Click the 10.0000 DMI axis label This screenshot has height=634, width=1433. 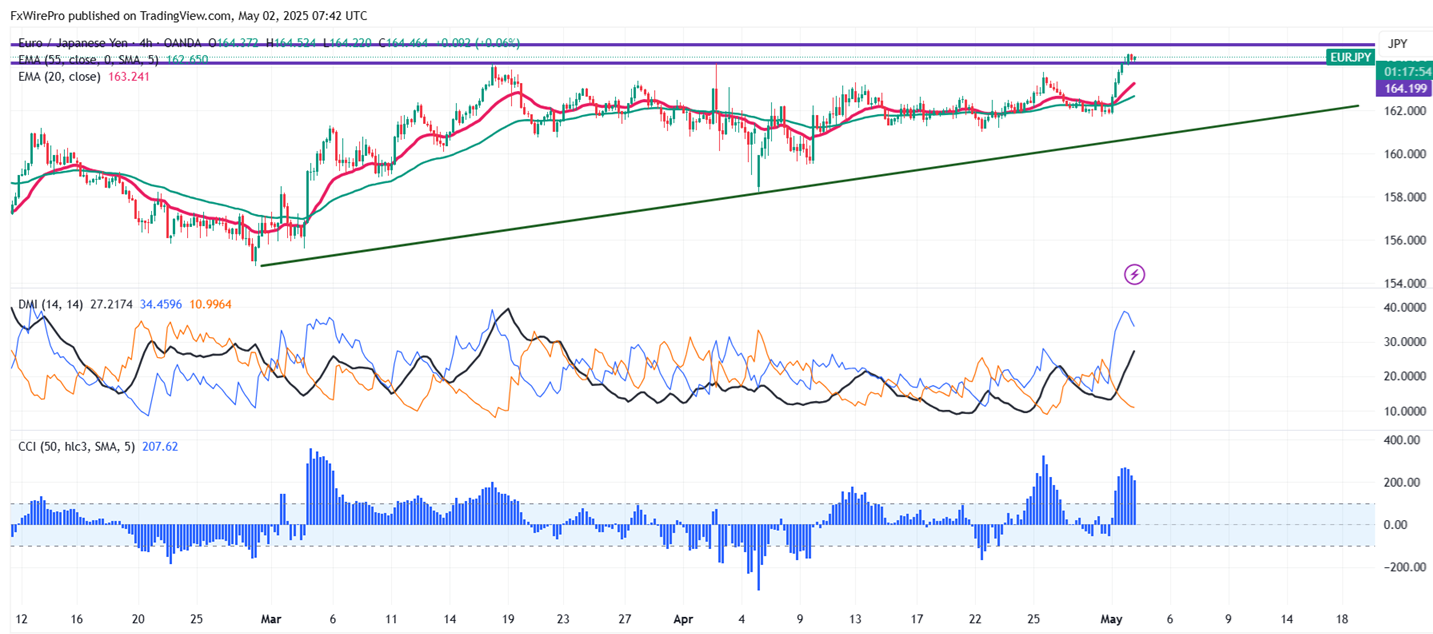coord(1403,411)
